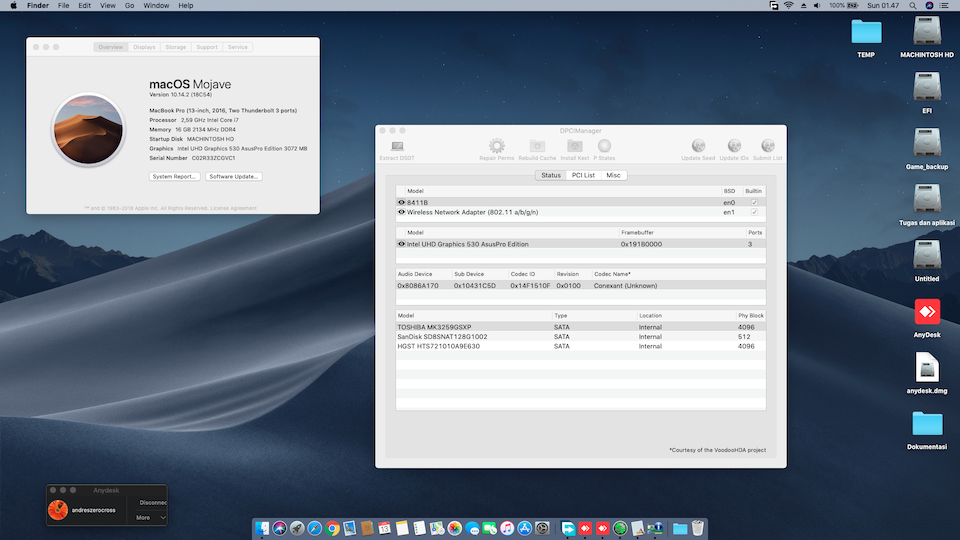This screenshot has width=960, height=540.
Task: Click the System Report... button
Action: click(175, 176)
